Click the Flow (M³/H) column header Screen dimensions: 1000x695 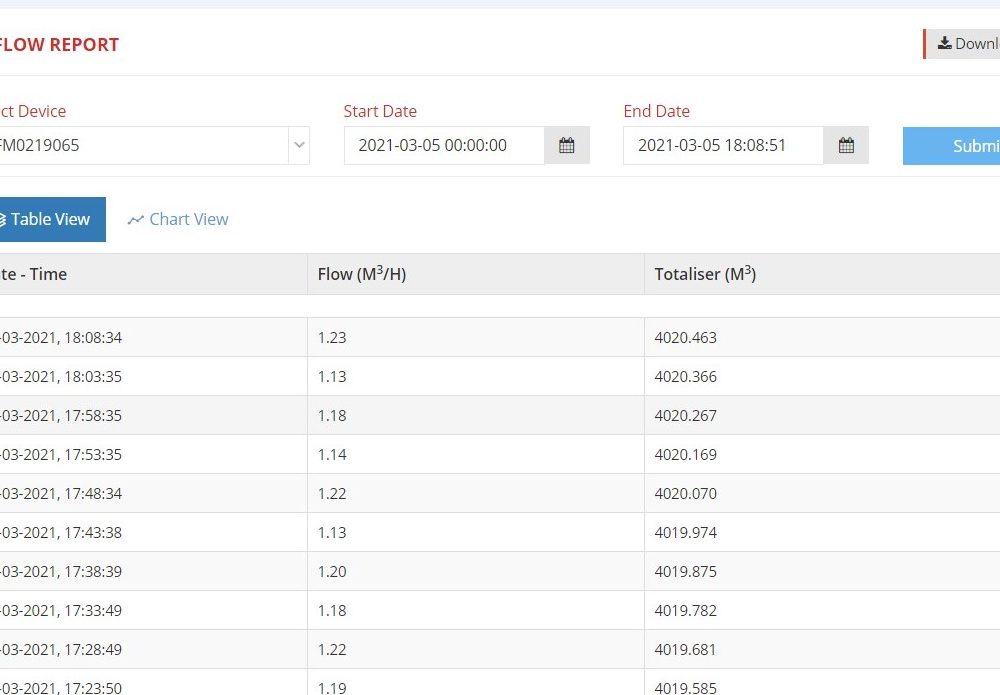360,273
